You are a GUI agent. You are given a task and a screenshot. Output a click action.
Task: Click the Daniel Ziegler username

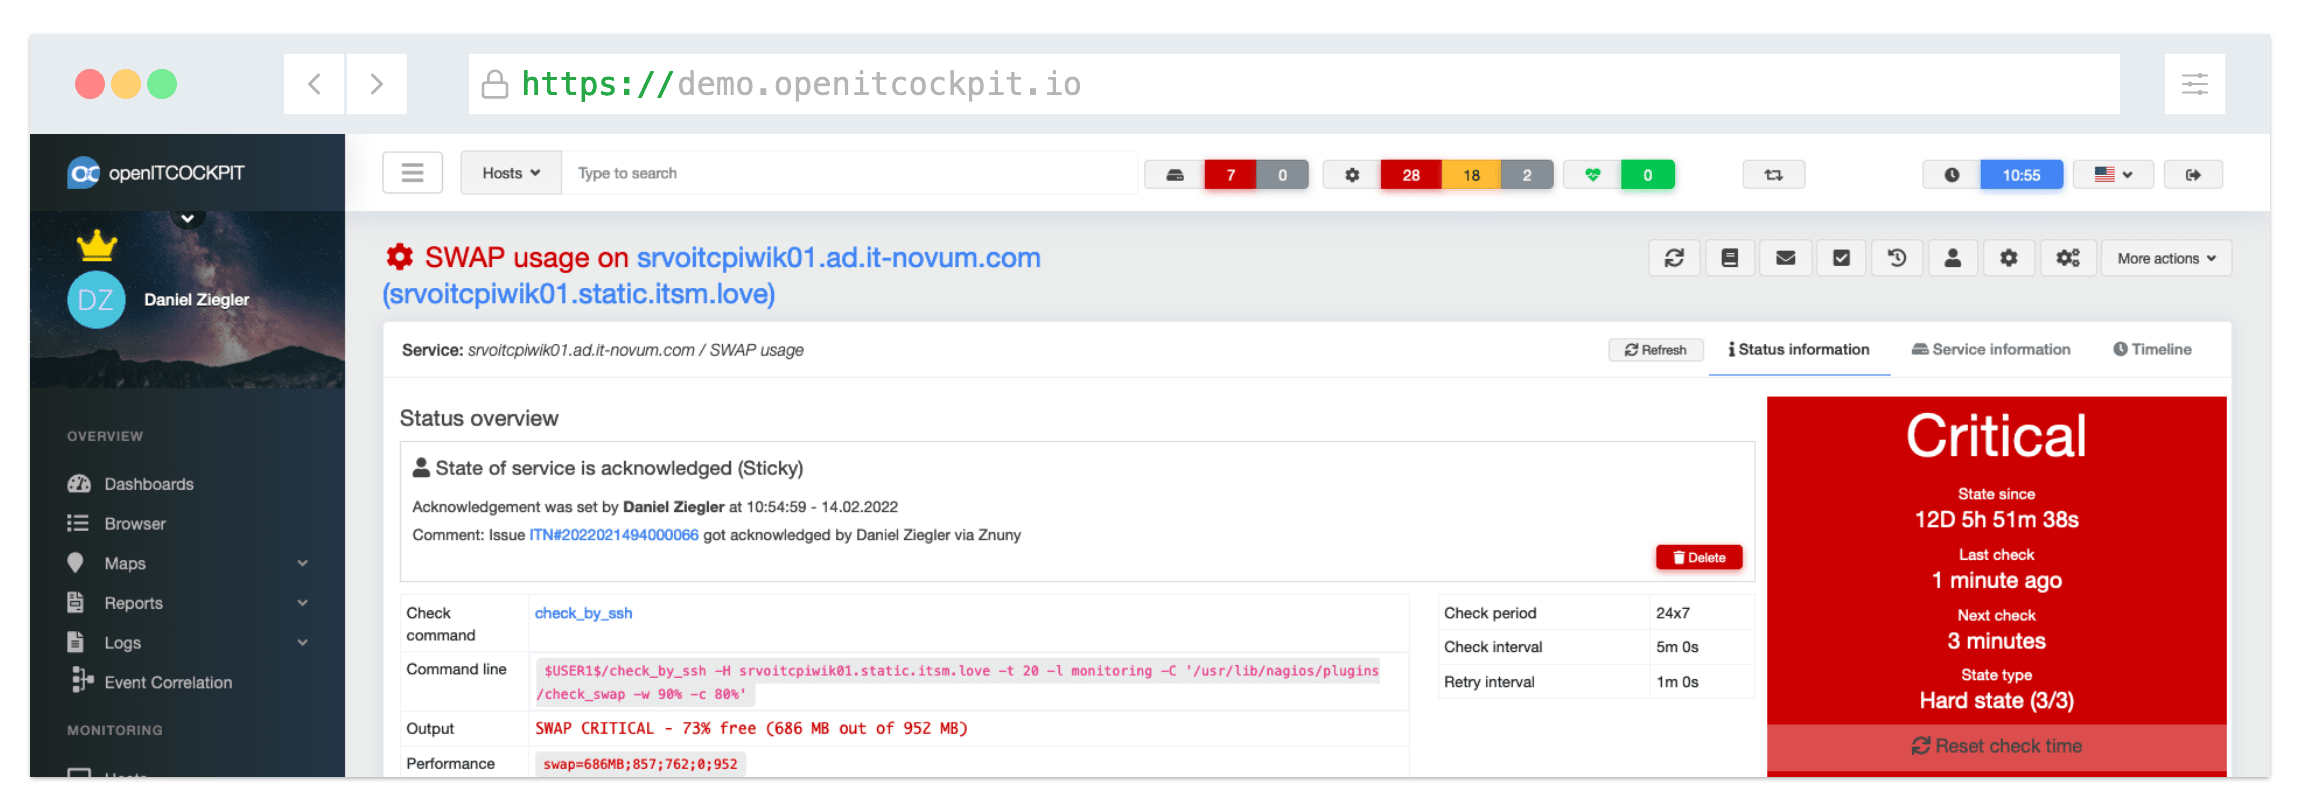point(196,300)
